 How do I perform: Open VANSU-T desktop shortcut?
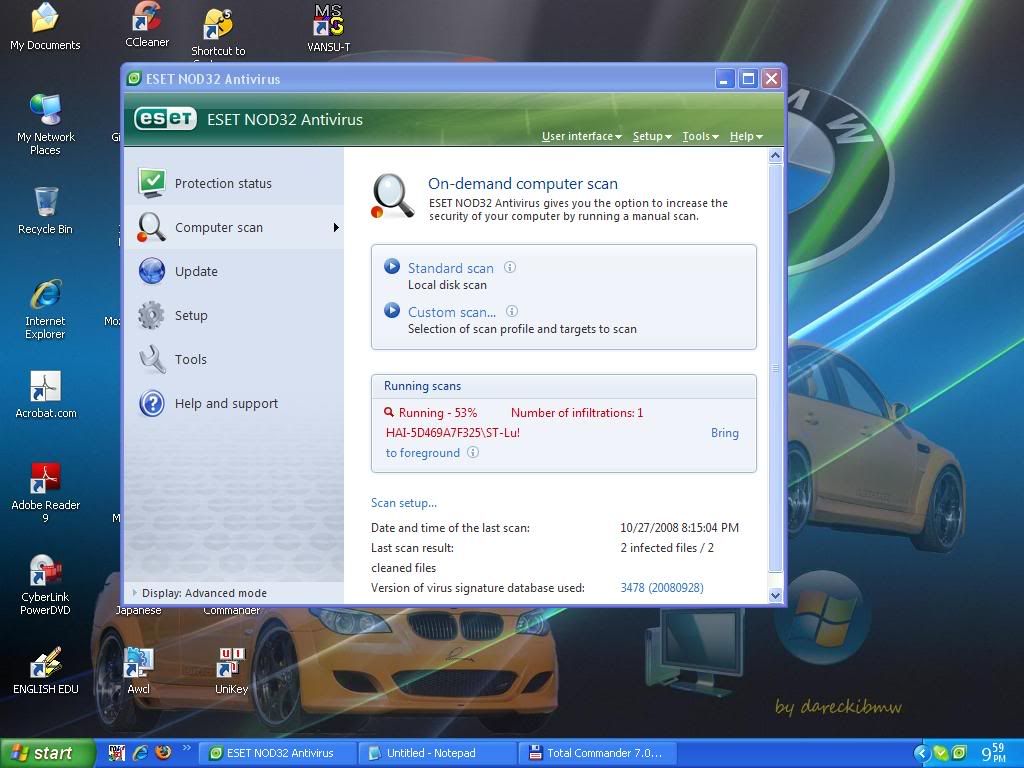[328, 28]
